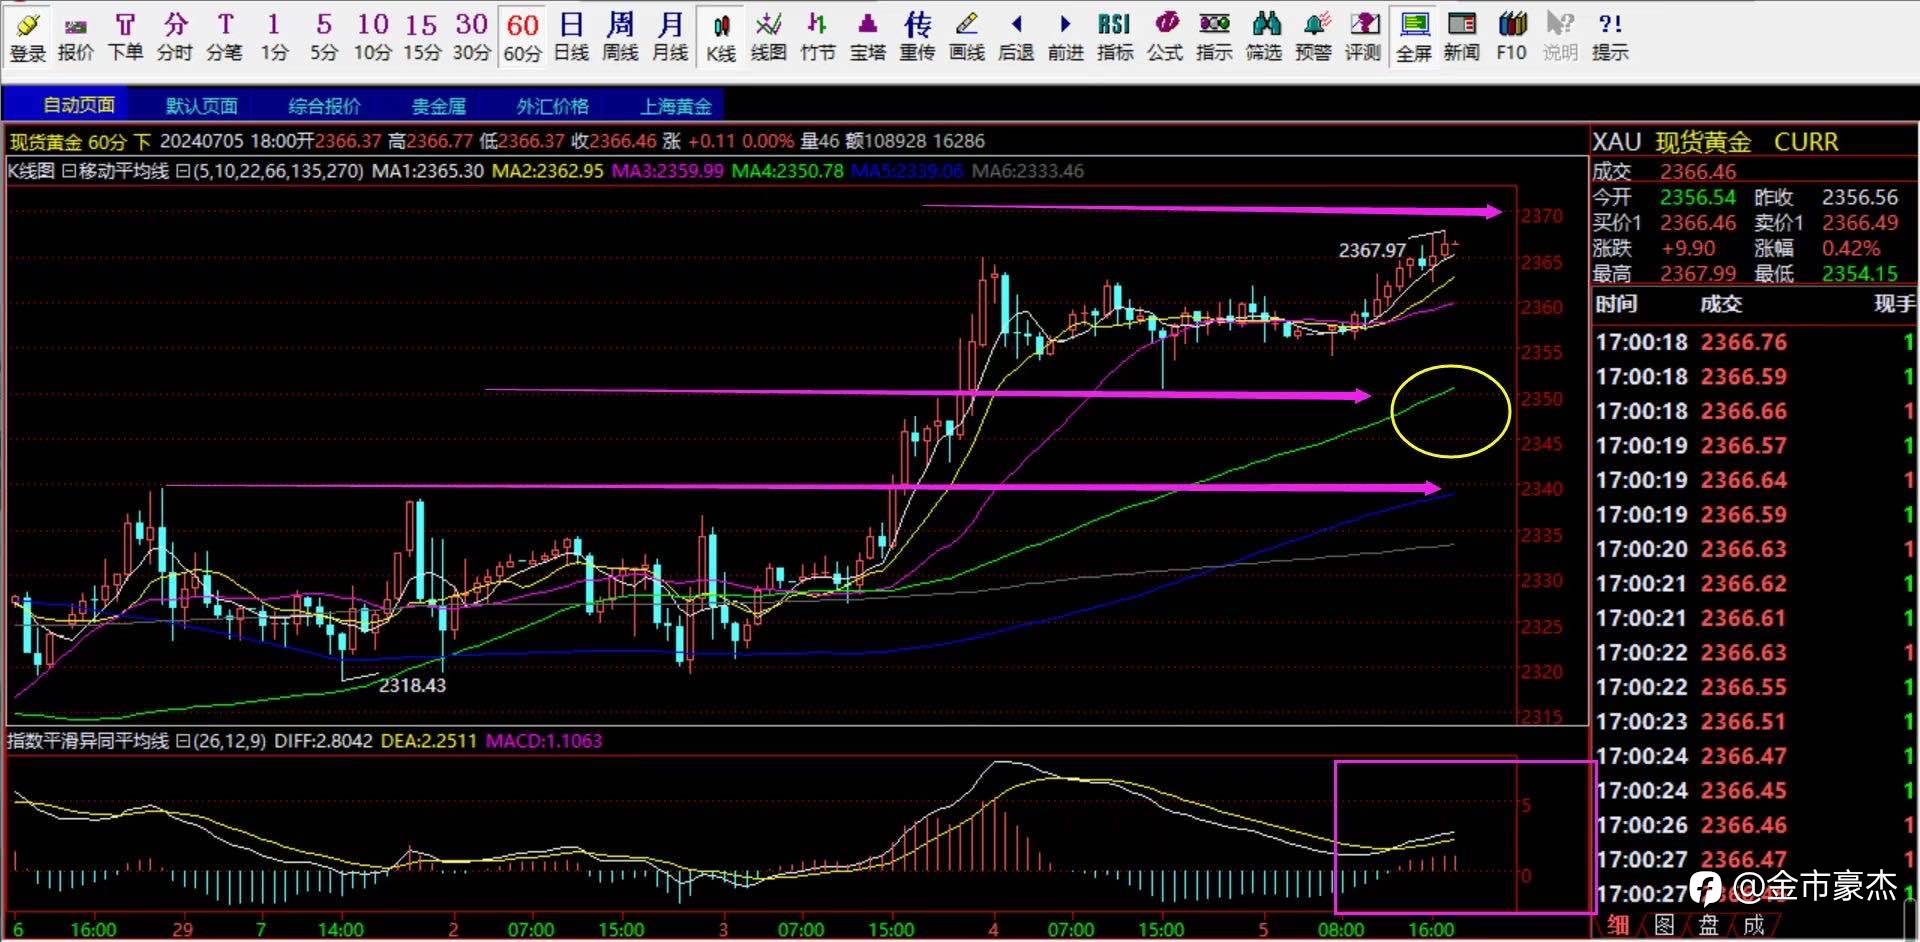Click the tick row with price 2366.76
Image resolution: width=1920 pixels, height=942 pixels.
[1755, 342]
